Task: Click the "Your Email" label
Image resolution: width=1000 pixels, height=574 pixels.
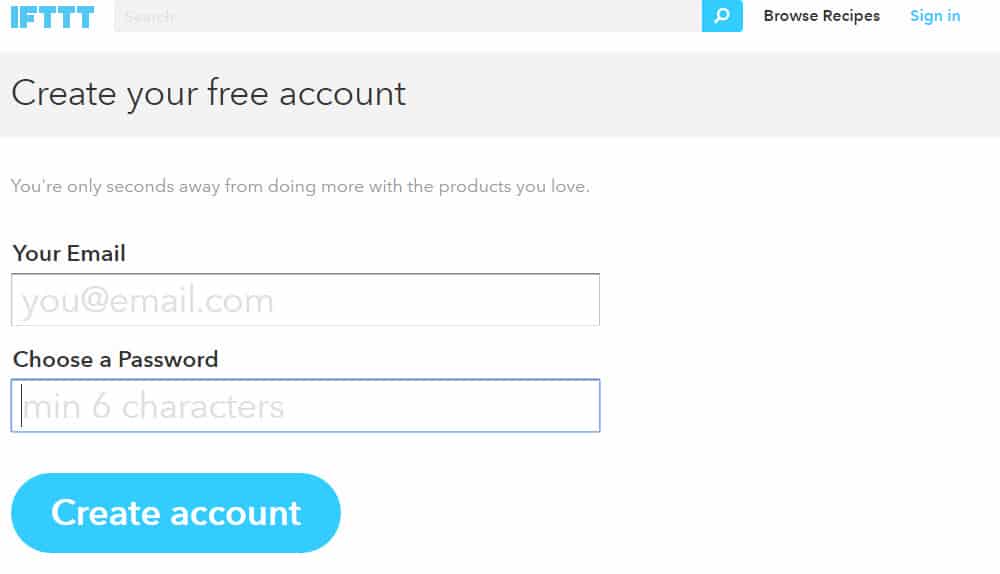Action: [x=69, y=253]
